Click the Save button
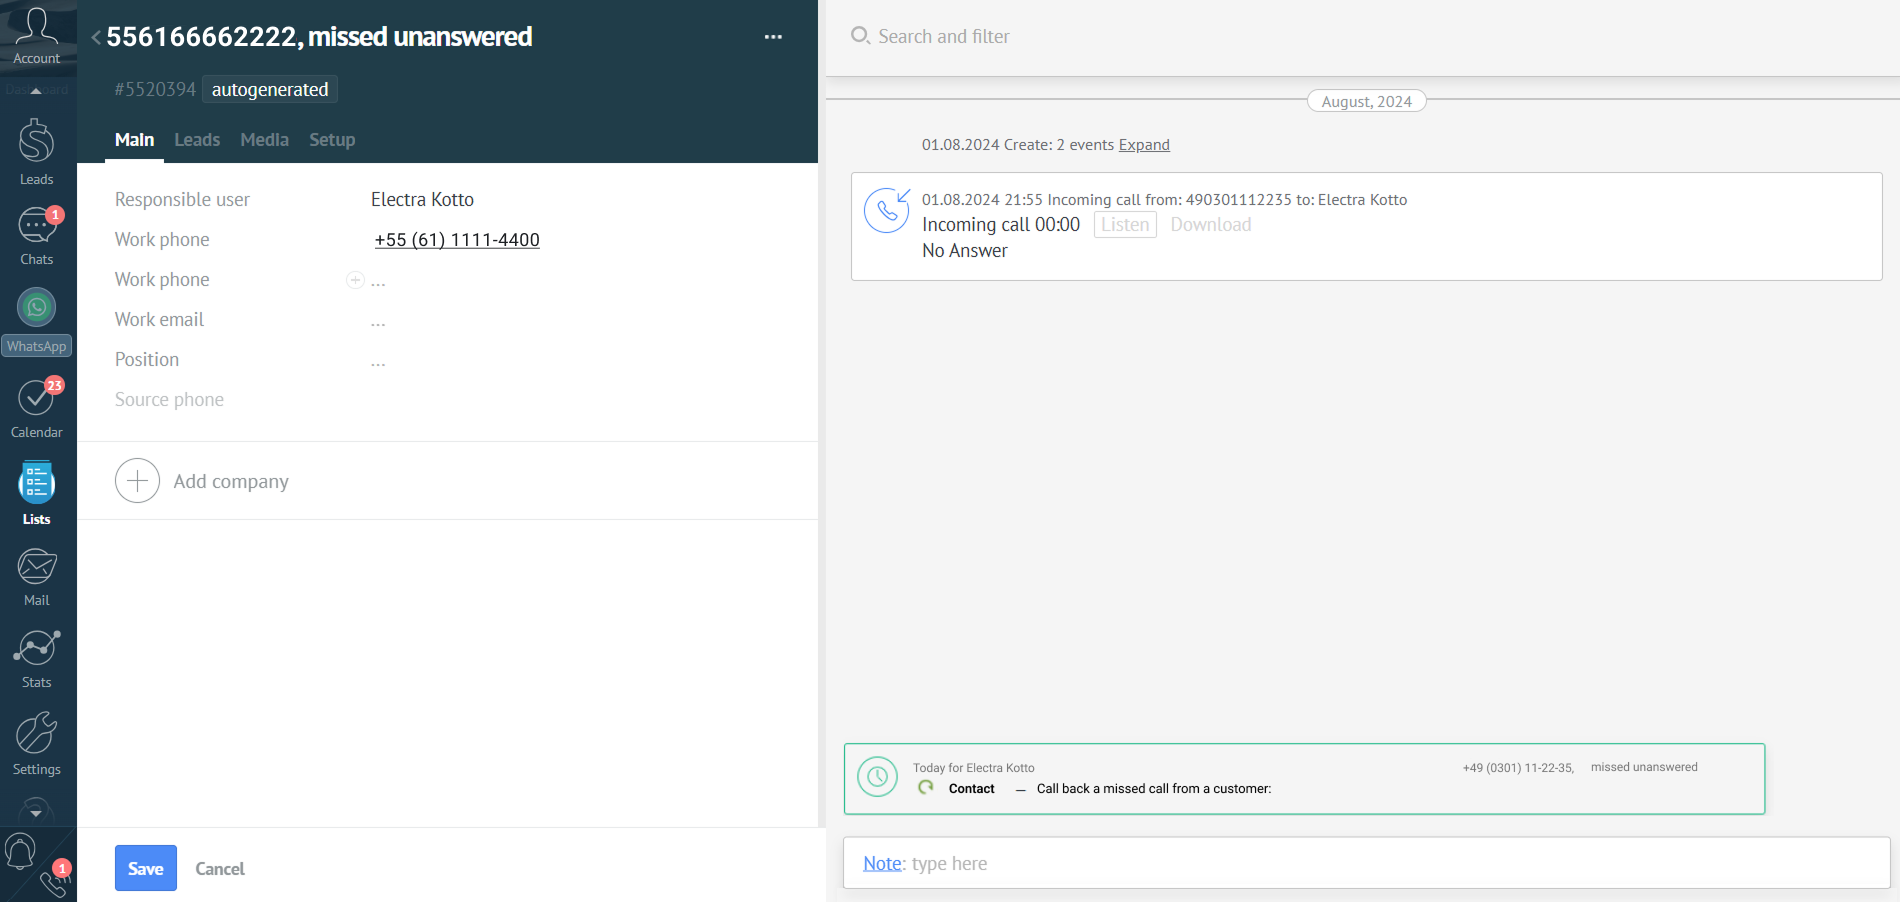Image resolution: width=1900 pixels, height=902 pixels. coord(146,868)
